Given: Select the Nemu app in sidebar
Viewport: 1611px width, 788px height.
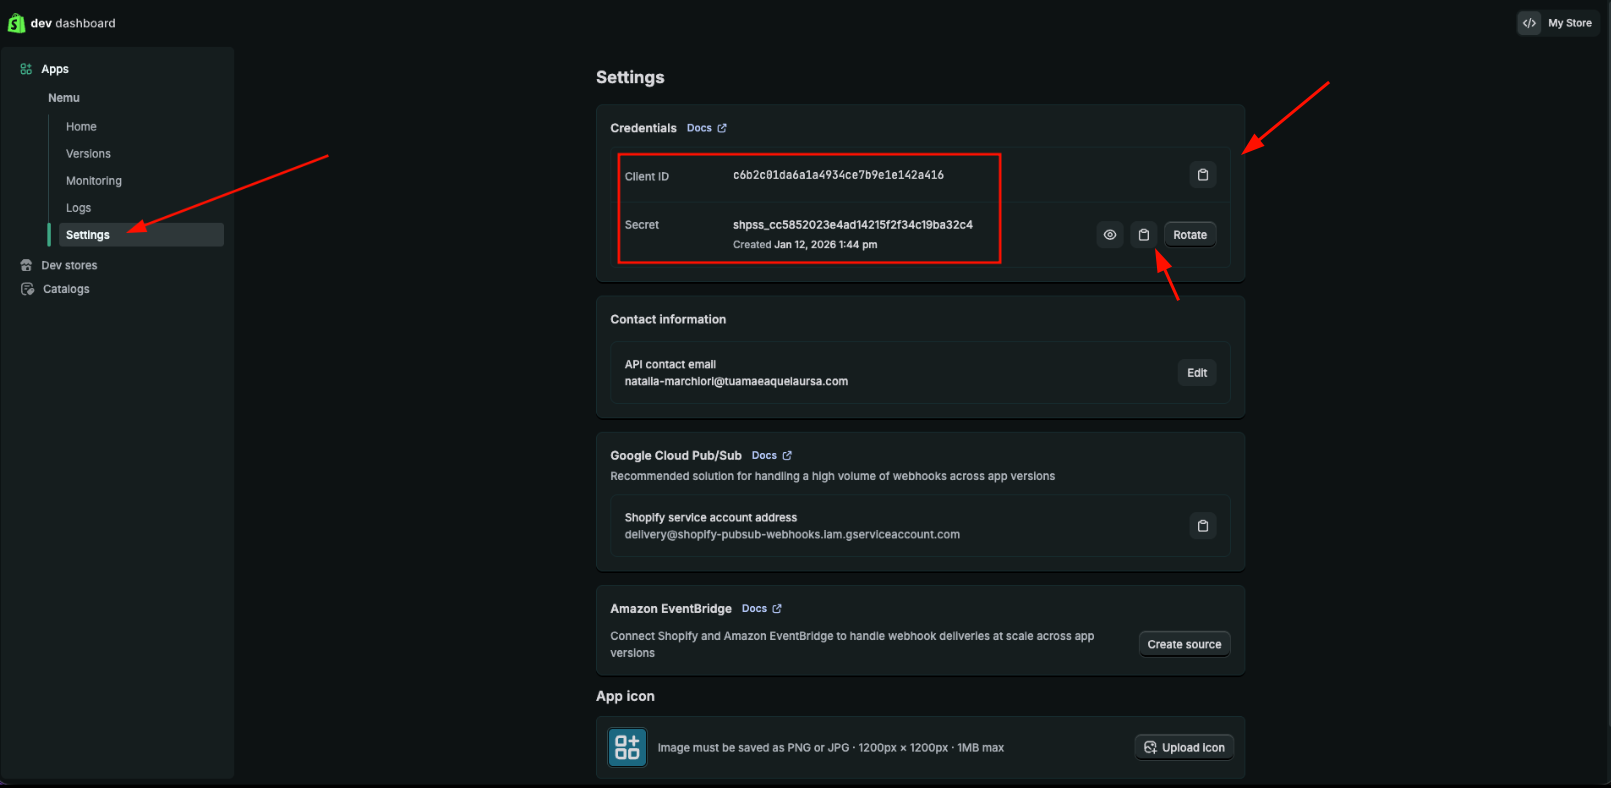Looking at the screenshot, I should 64,98.
